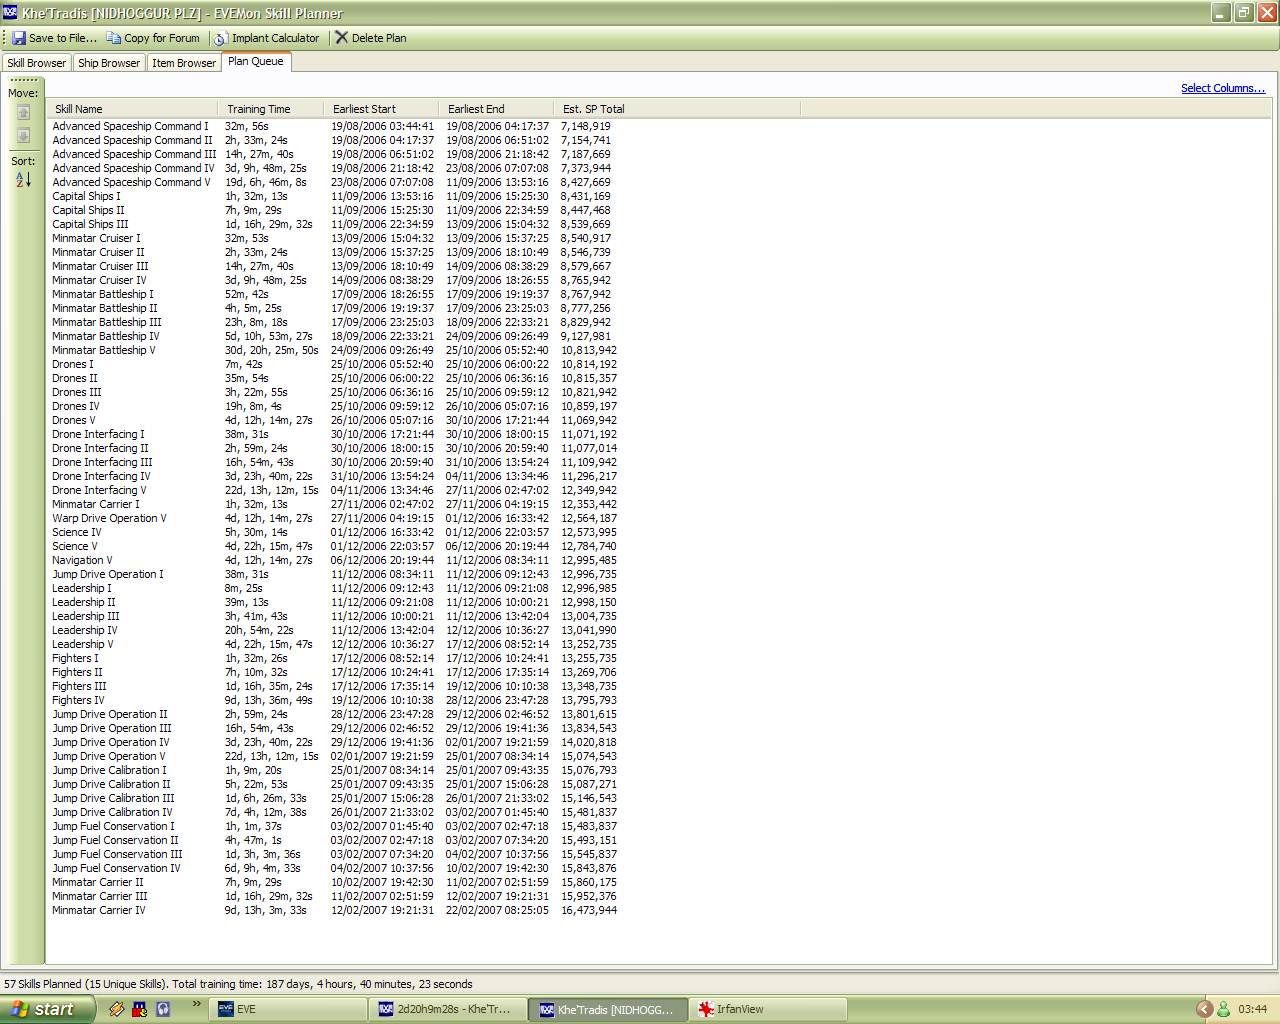This screenshot has height=1024, width=1280.
Task: Switch to the Ship Browser tab
Action: coord(109,63)
